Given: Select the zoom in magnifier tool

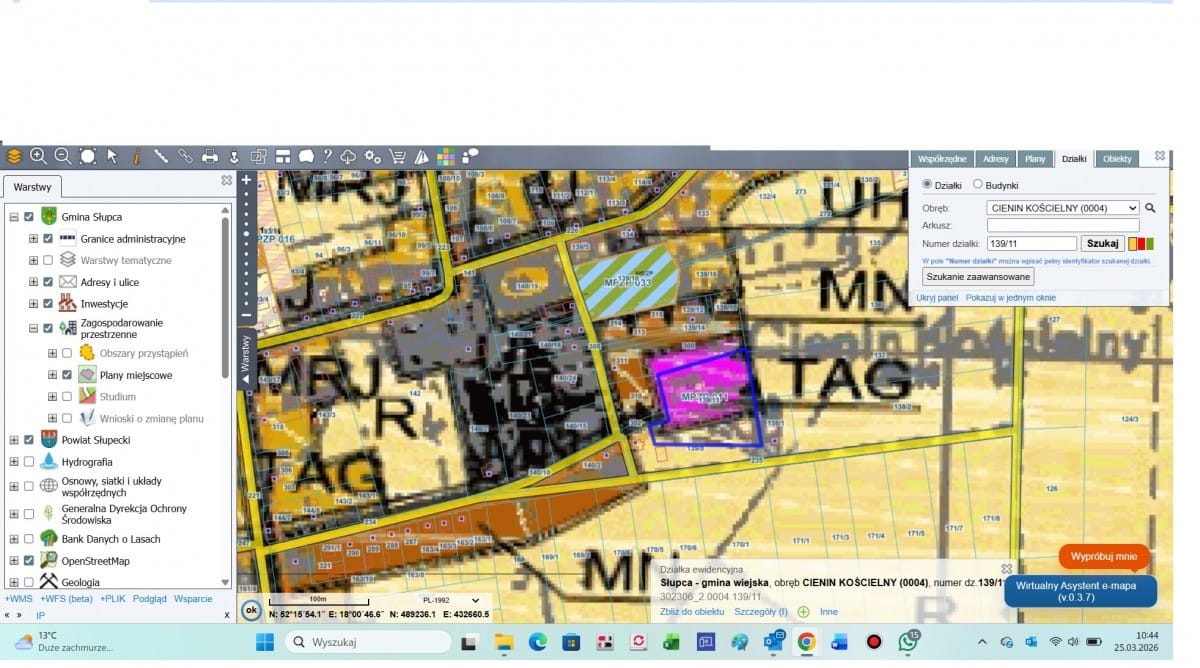Looking at the screenshot, I should pyautogui.click(x=38, y=156).
